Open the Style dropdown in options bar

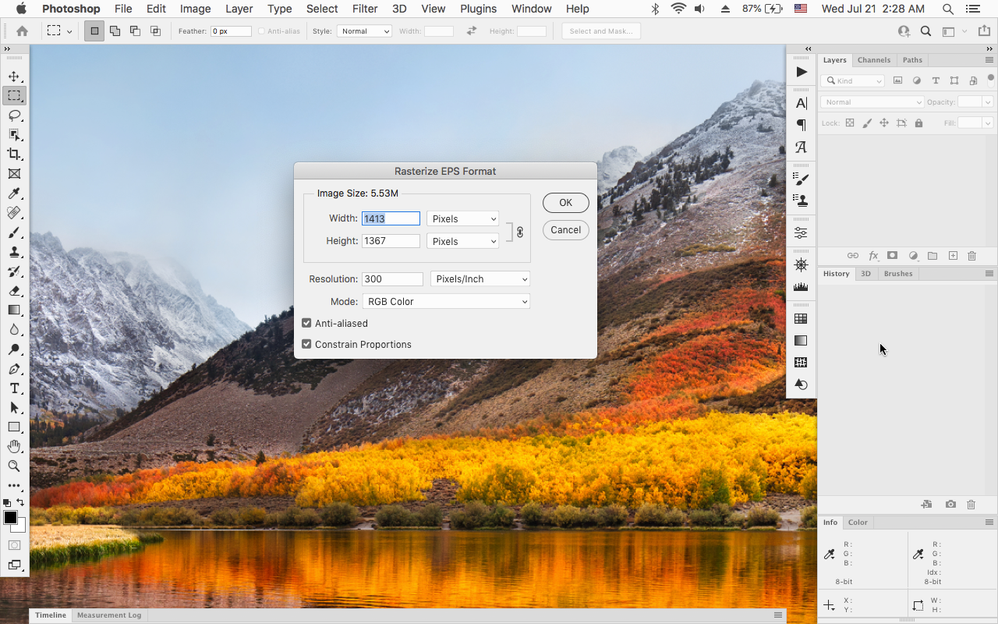click(x=364, y=31)
